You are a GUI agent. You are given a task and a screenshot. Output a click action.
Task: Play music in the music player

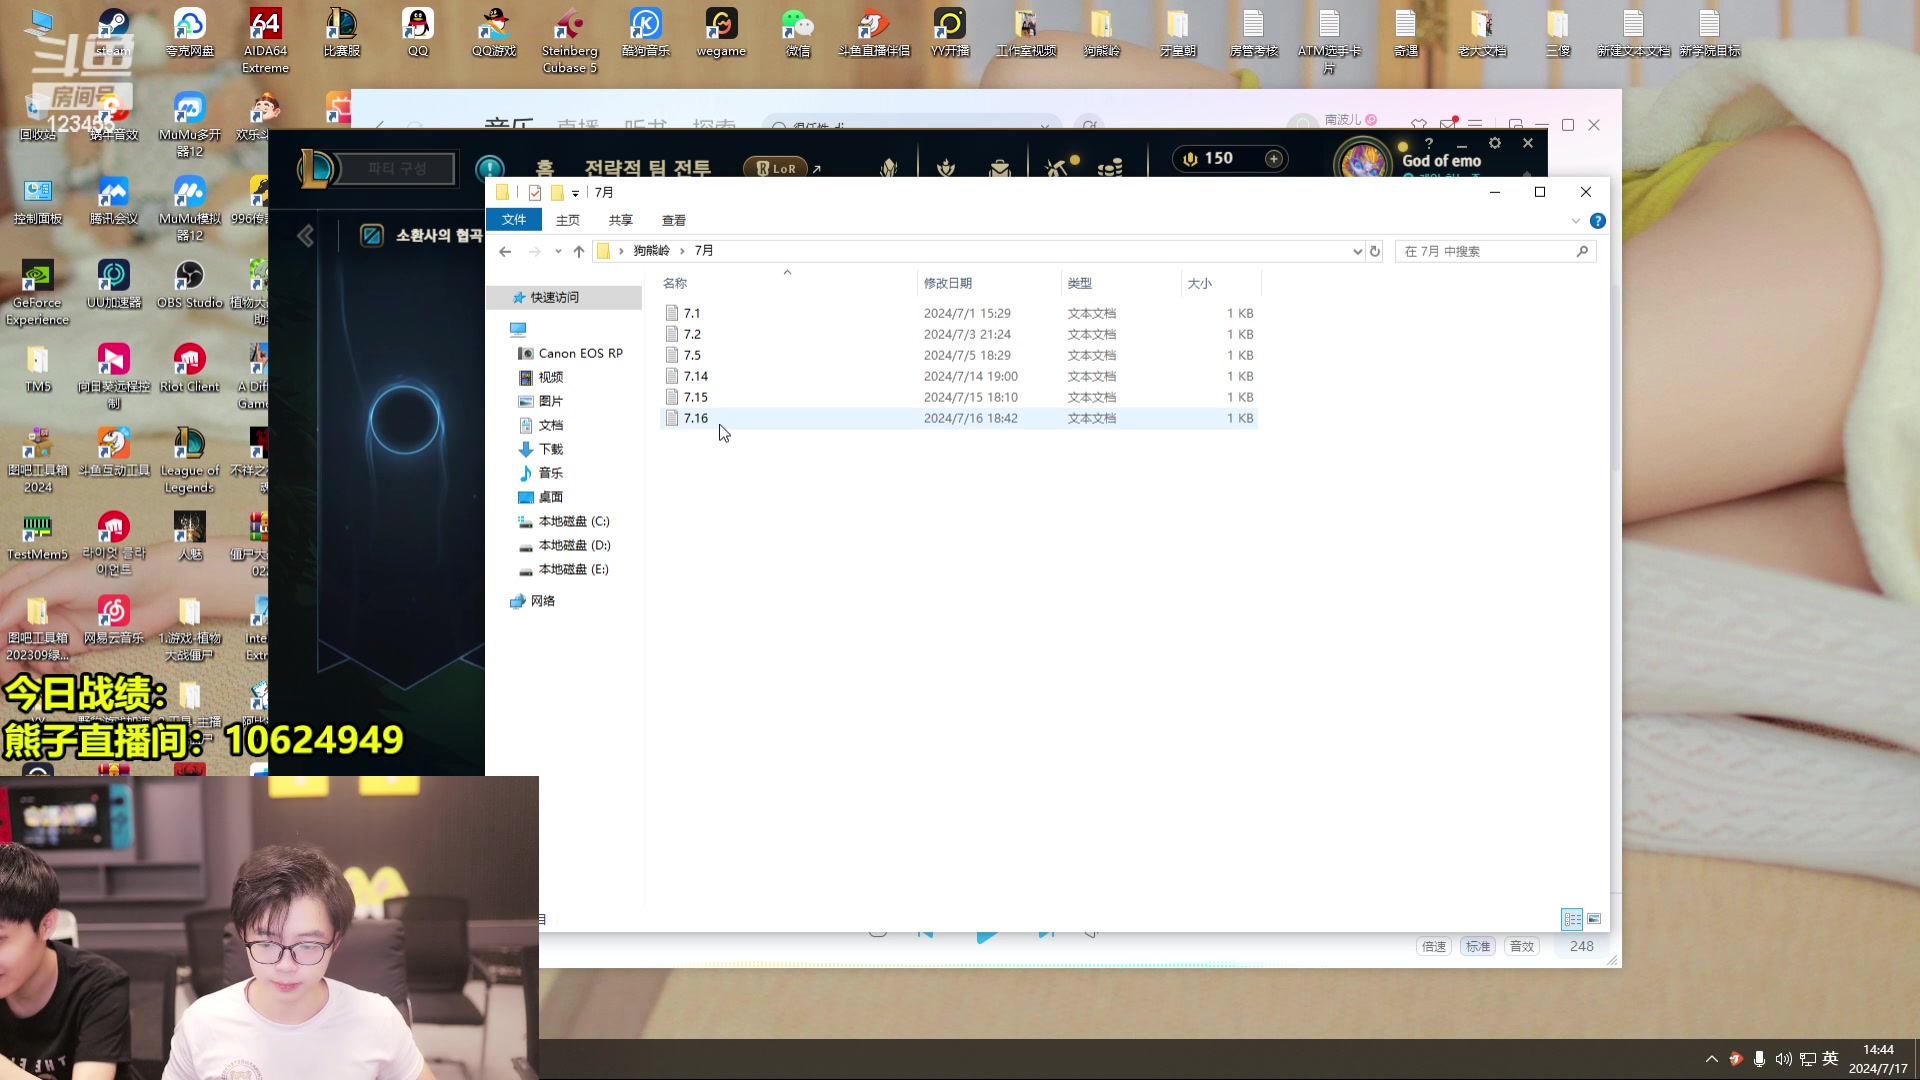[x=986, y=936]
